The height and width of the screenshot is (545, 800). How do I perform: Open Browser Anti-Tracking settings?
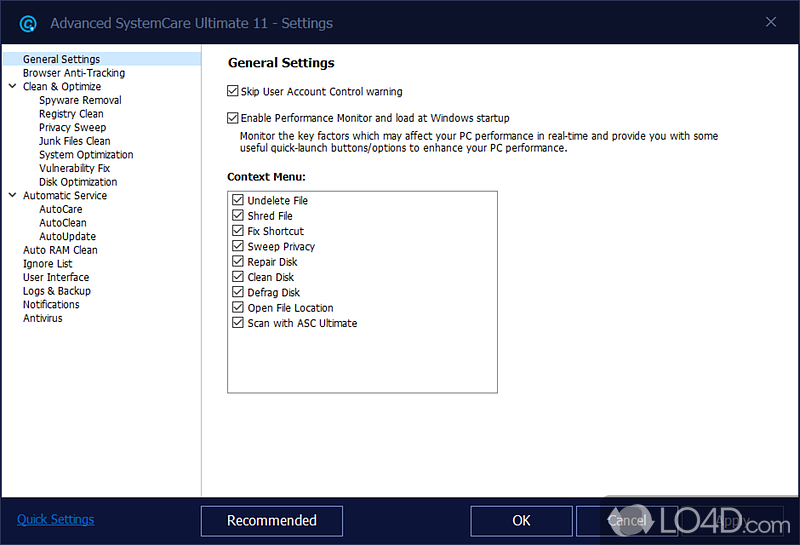click(74, 73)
